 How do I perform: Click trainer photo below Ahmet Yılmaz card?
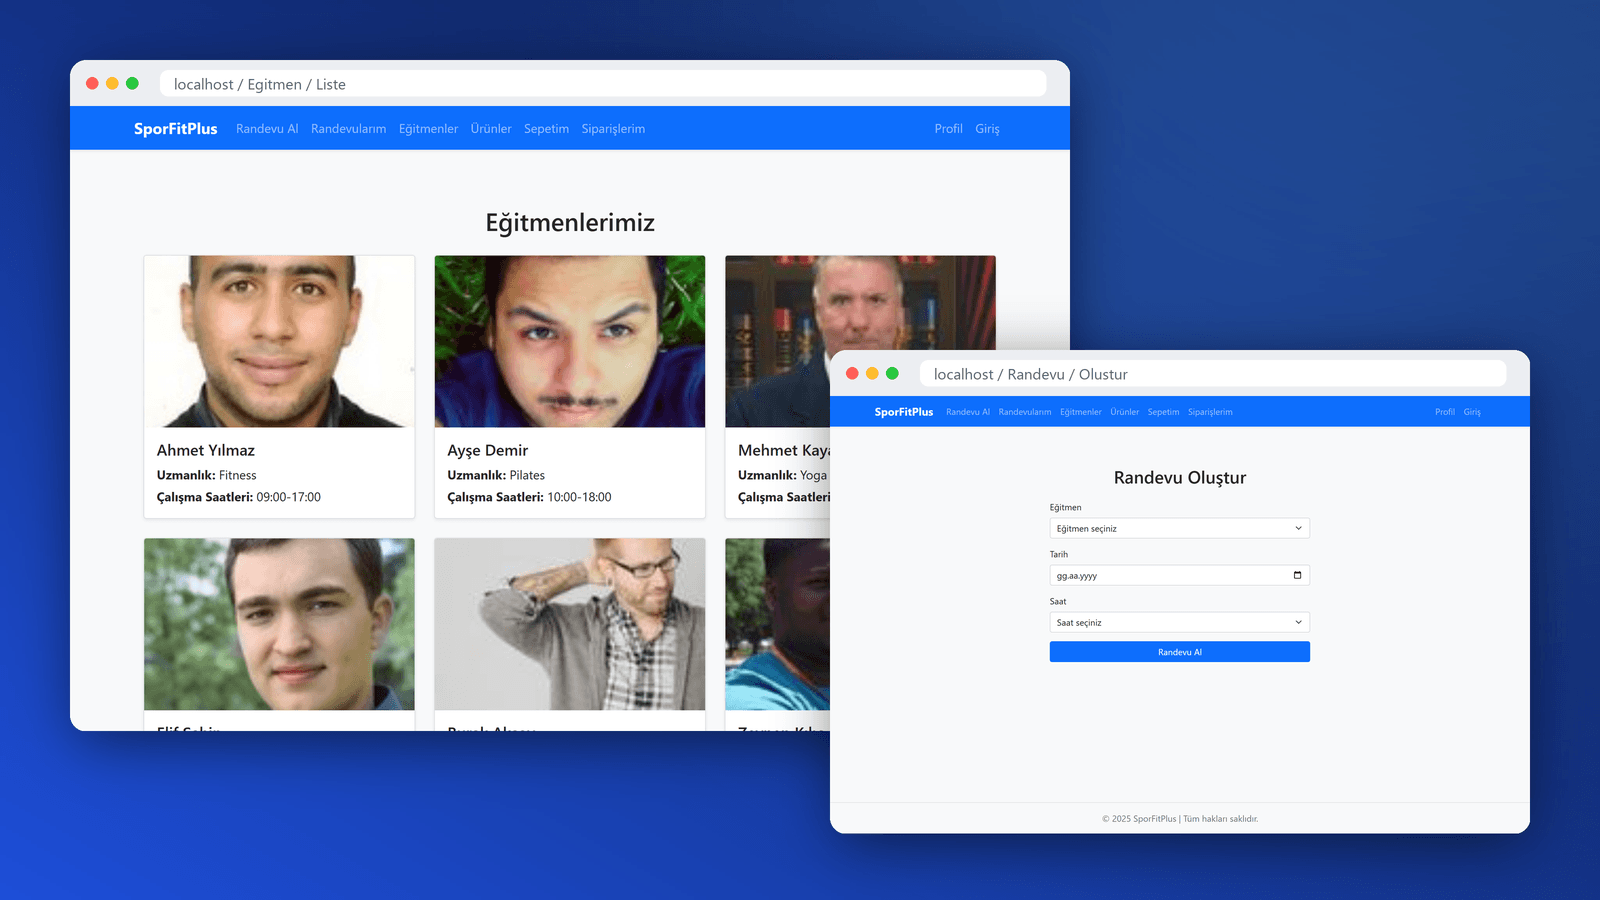point(279,624)
